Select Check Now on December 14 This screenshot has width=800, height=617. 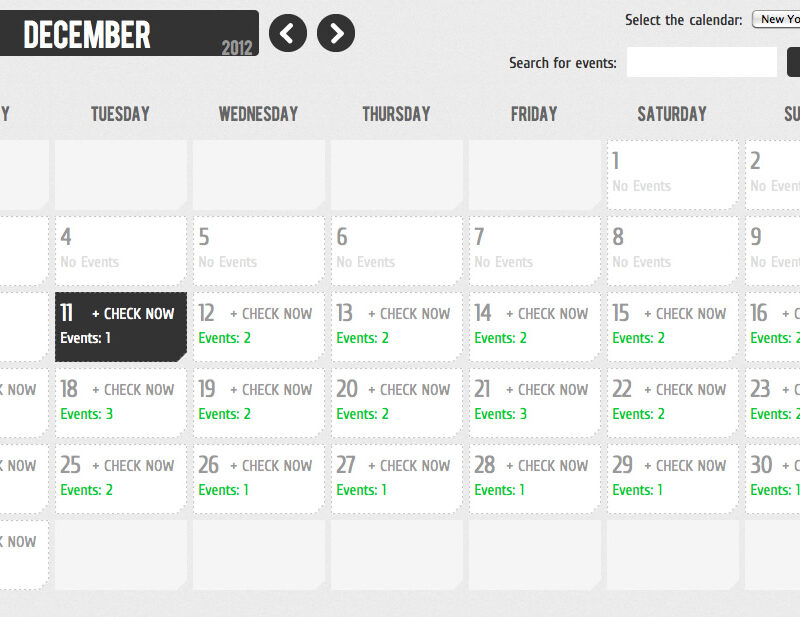click(547, 314)
